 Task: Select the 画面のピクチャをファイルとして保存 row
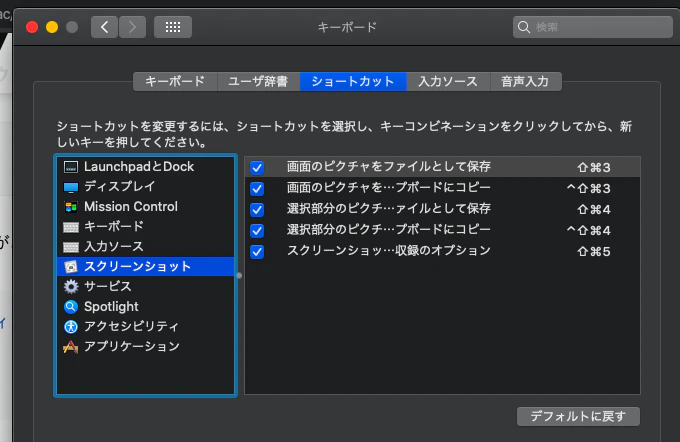[442, 167]
